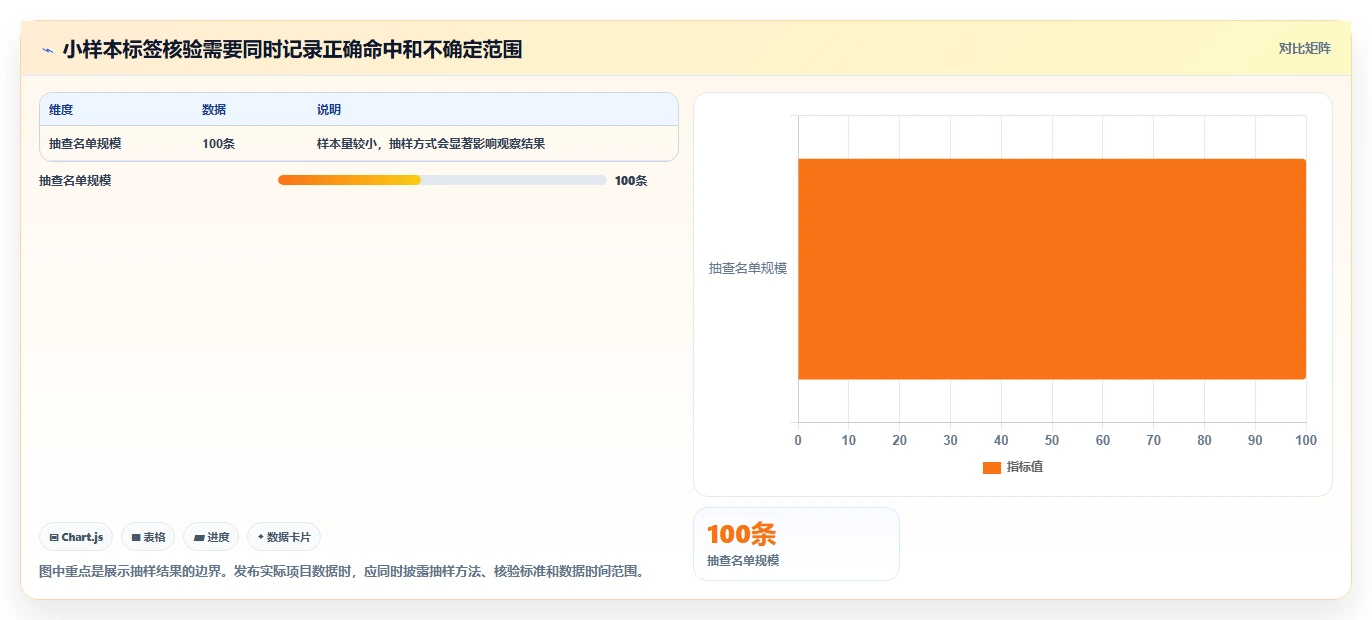
Task: Click the Chart.js tag chip
Action: (x=76, y=537)
